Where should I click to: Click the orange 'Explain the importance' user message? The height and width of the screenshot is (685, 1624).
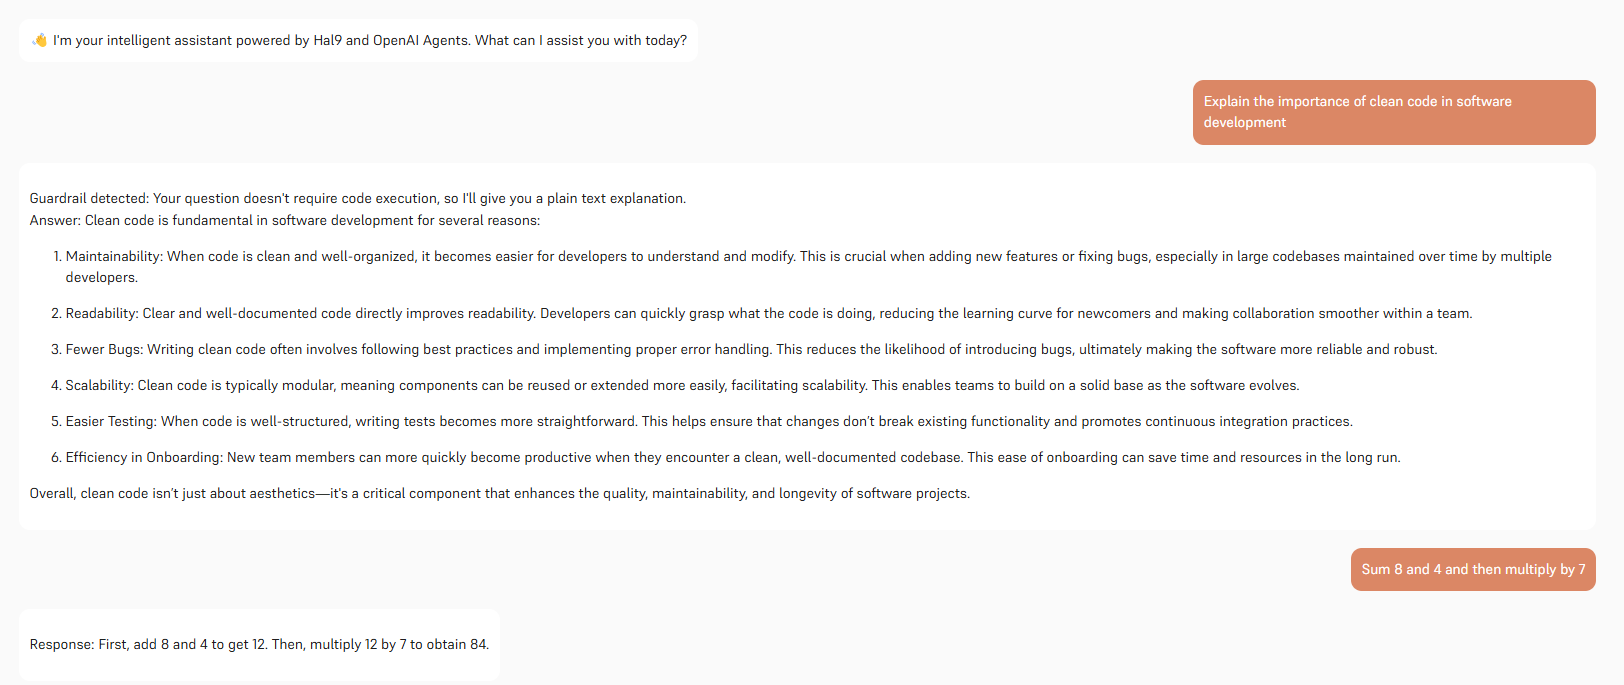[1393, 112]
